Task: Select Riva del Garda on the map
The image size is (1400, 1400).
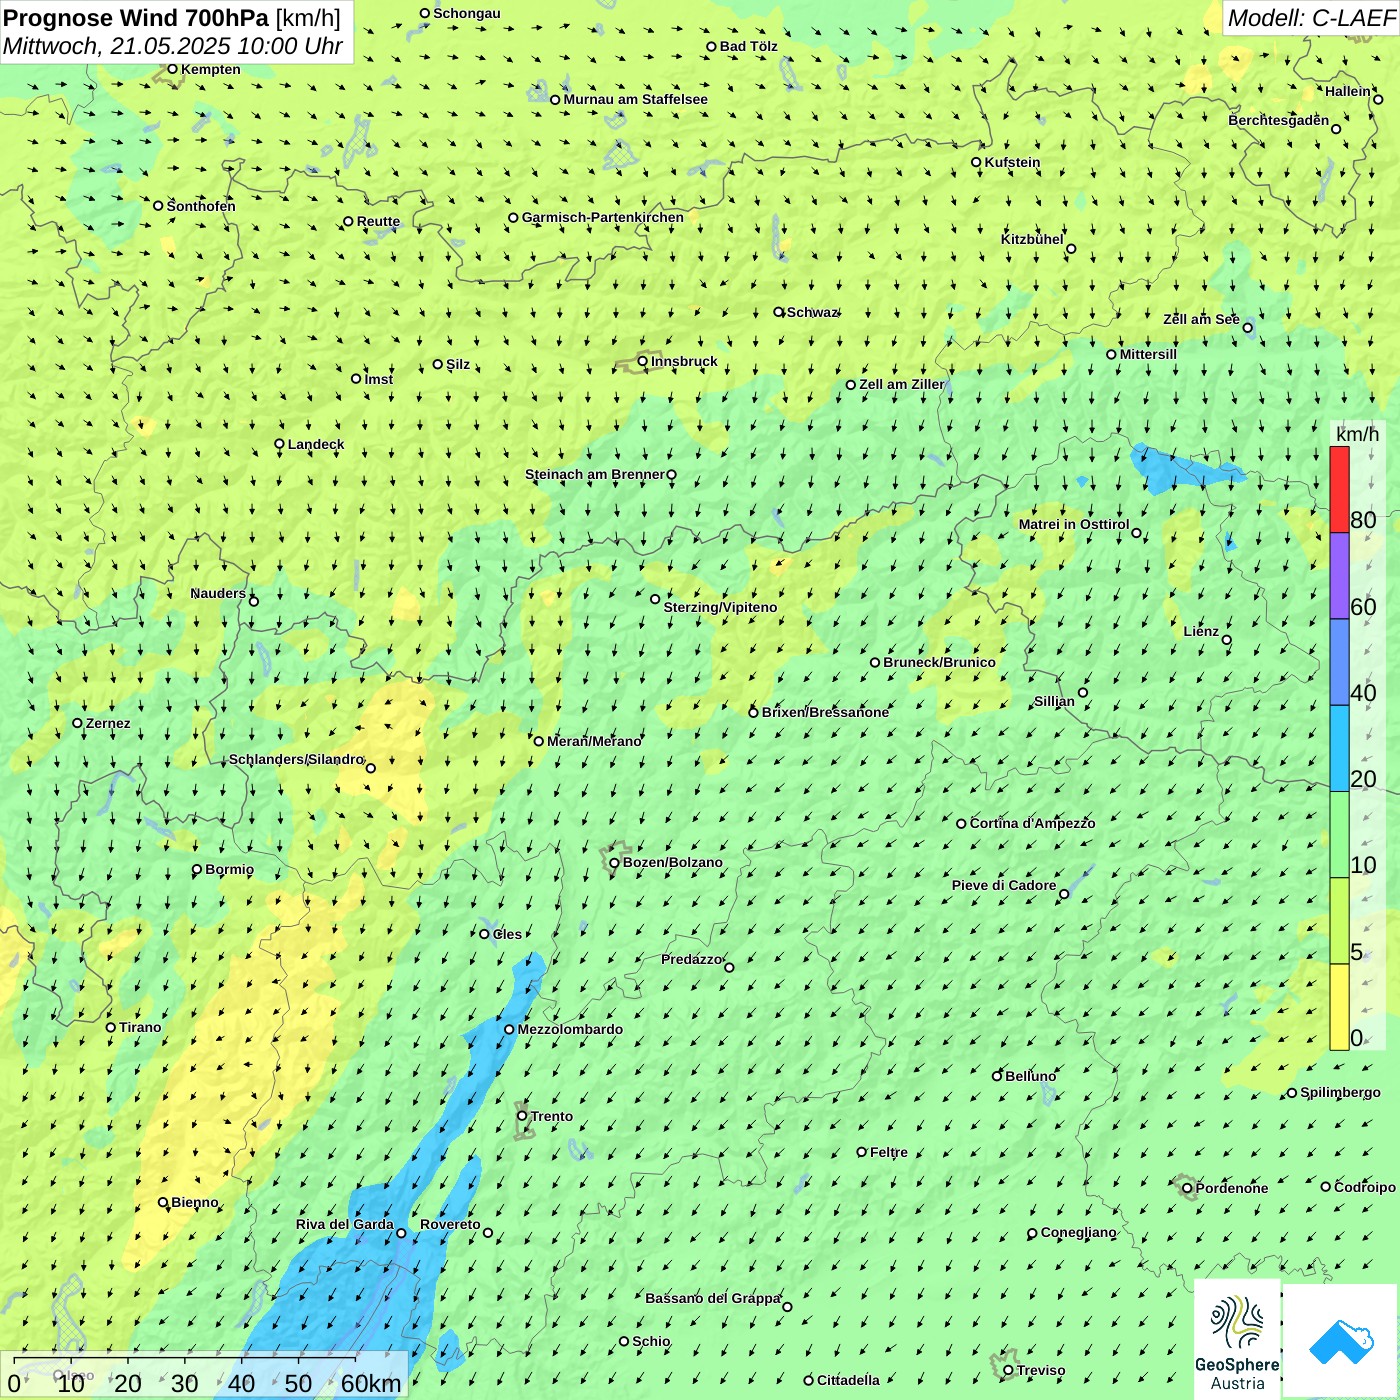Action: 344,1224
